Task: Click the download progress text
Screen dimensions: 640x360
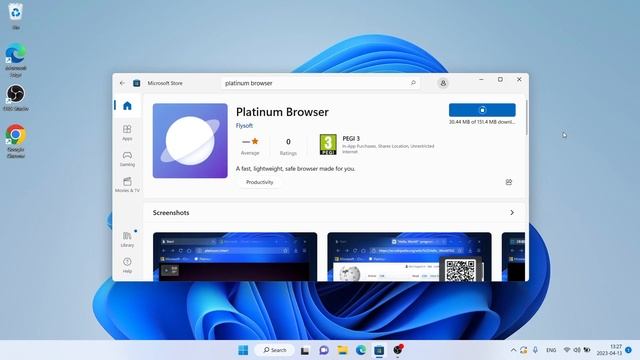Action: click(482, 122)
